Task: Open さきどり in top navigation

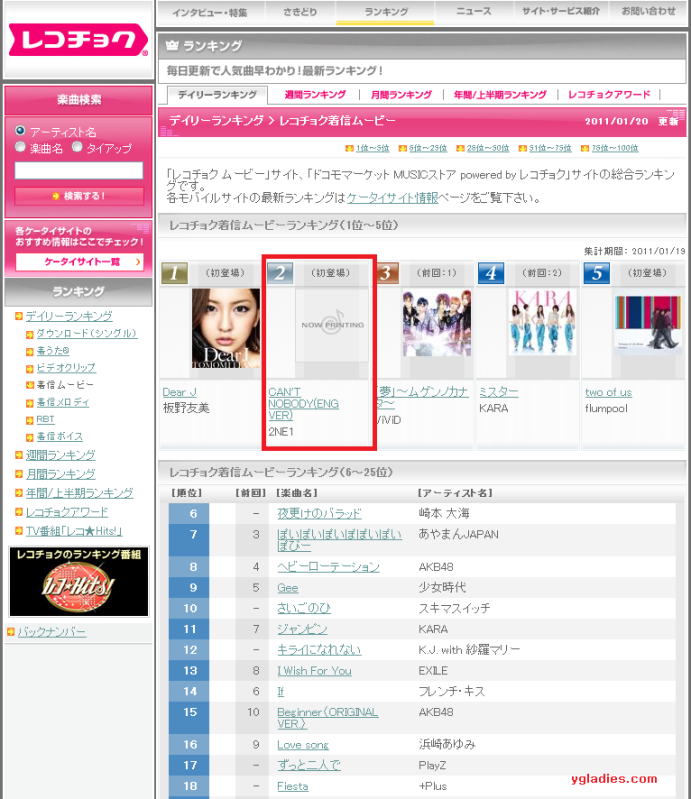Action: pyautogui.click(x=300, y=12)
